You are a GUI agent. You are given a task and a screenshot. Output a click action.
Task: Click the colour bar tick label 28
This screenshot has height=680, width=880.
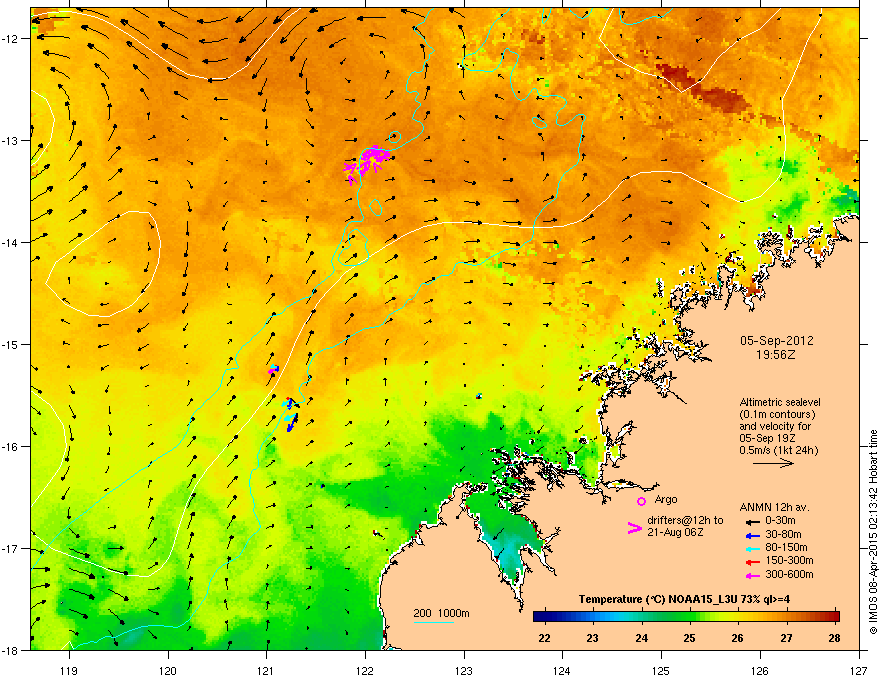pos(835,638)
